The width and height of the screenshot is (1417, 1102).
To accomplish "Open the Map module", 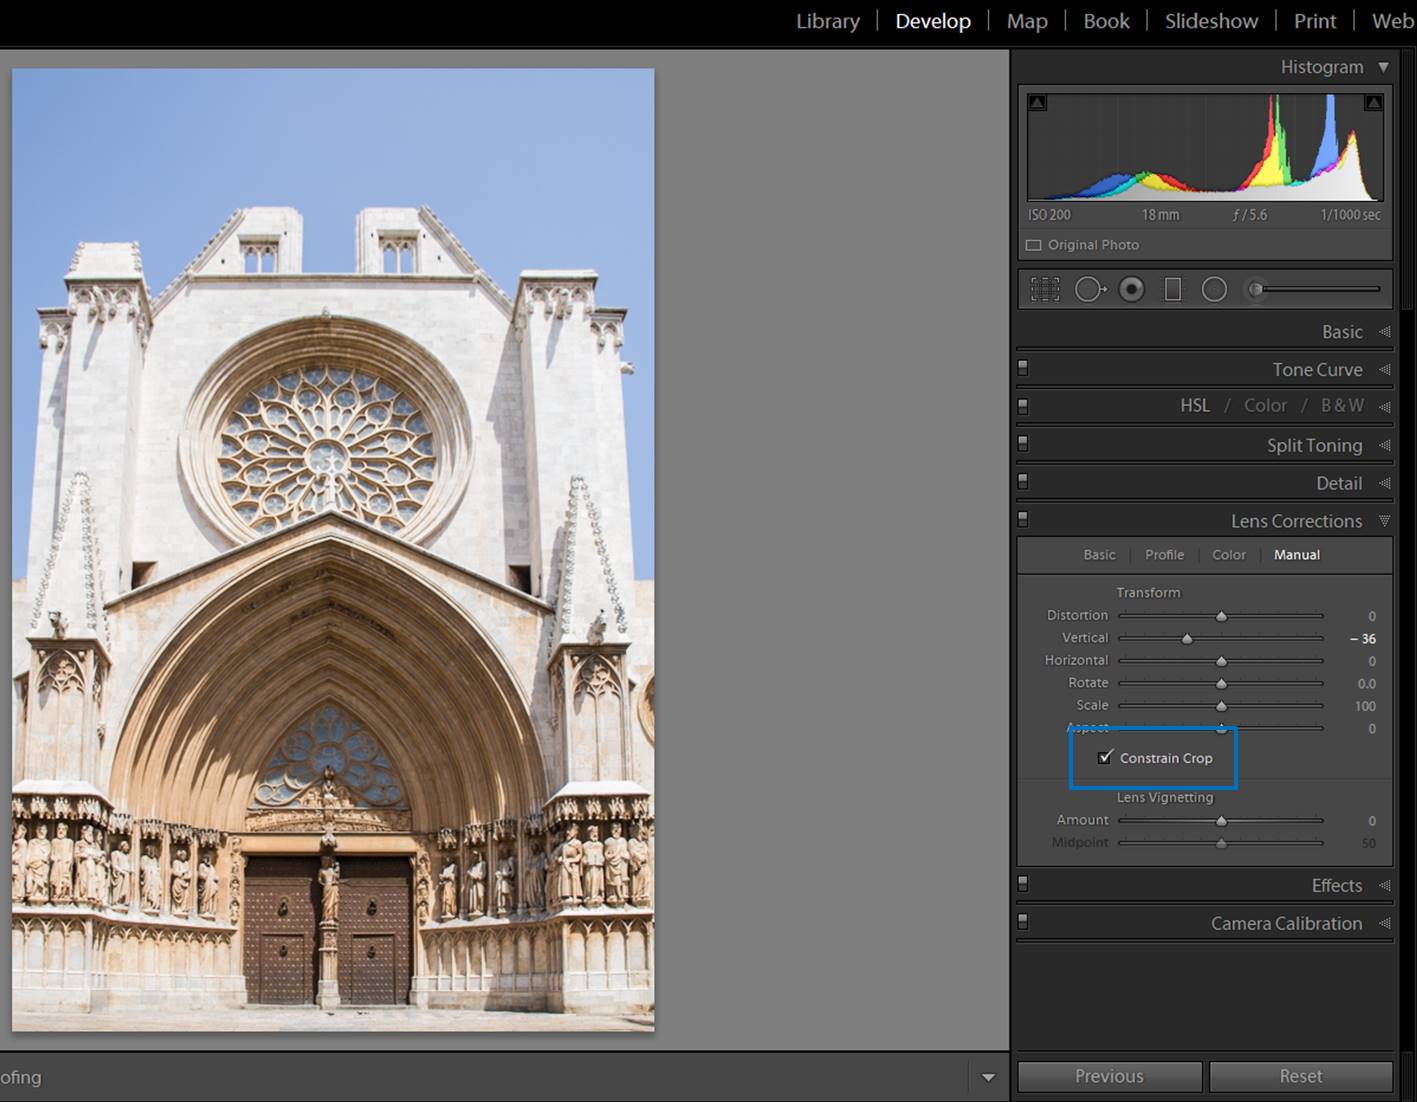I will [1027, 21].
